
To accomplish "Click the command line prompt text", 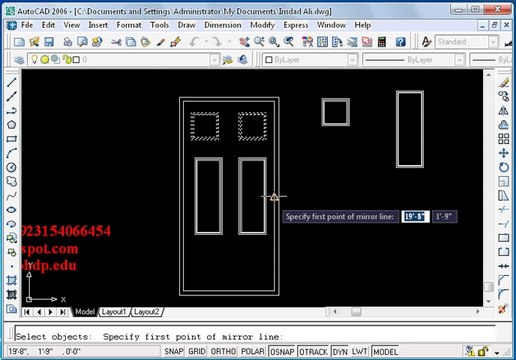I will [x=149, y=337].
